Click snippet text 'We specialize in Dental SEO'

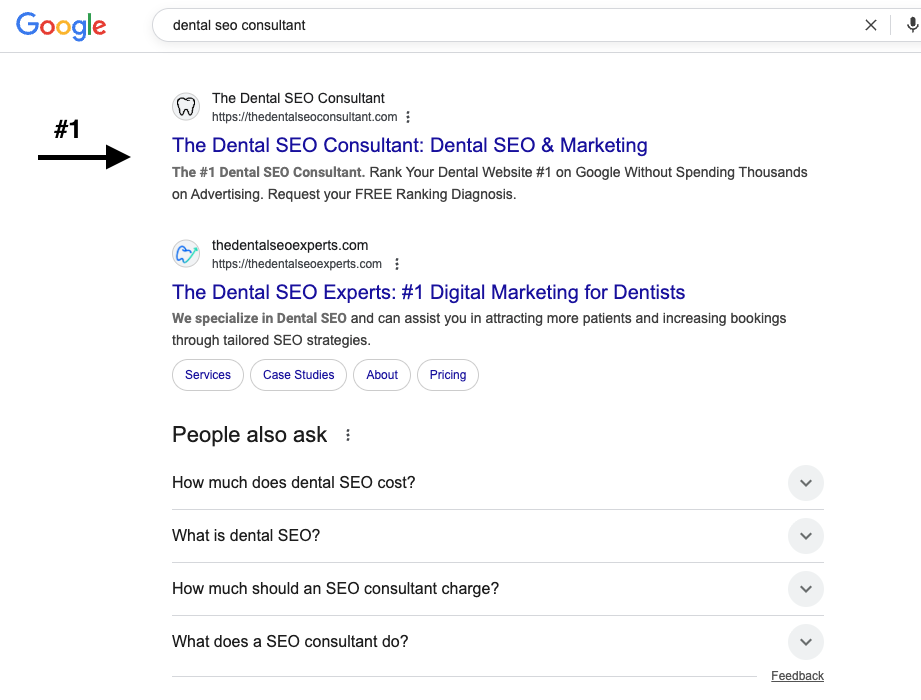259,318
